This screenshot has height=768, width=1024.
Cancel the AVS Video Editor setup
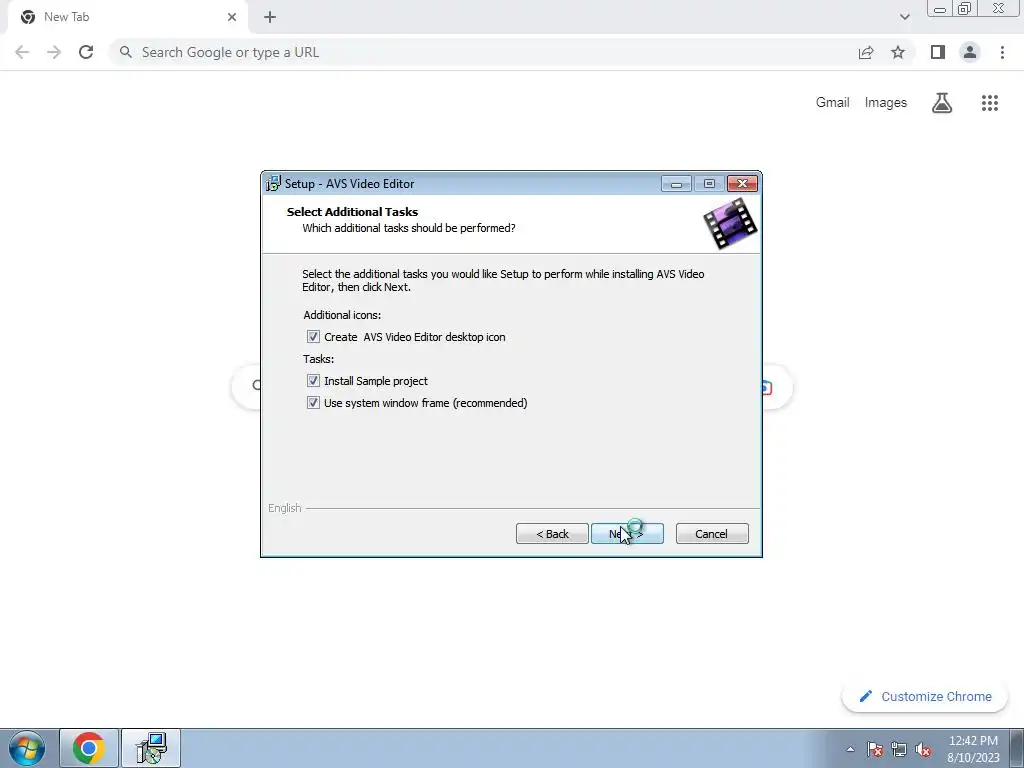point(712,534)
